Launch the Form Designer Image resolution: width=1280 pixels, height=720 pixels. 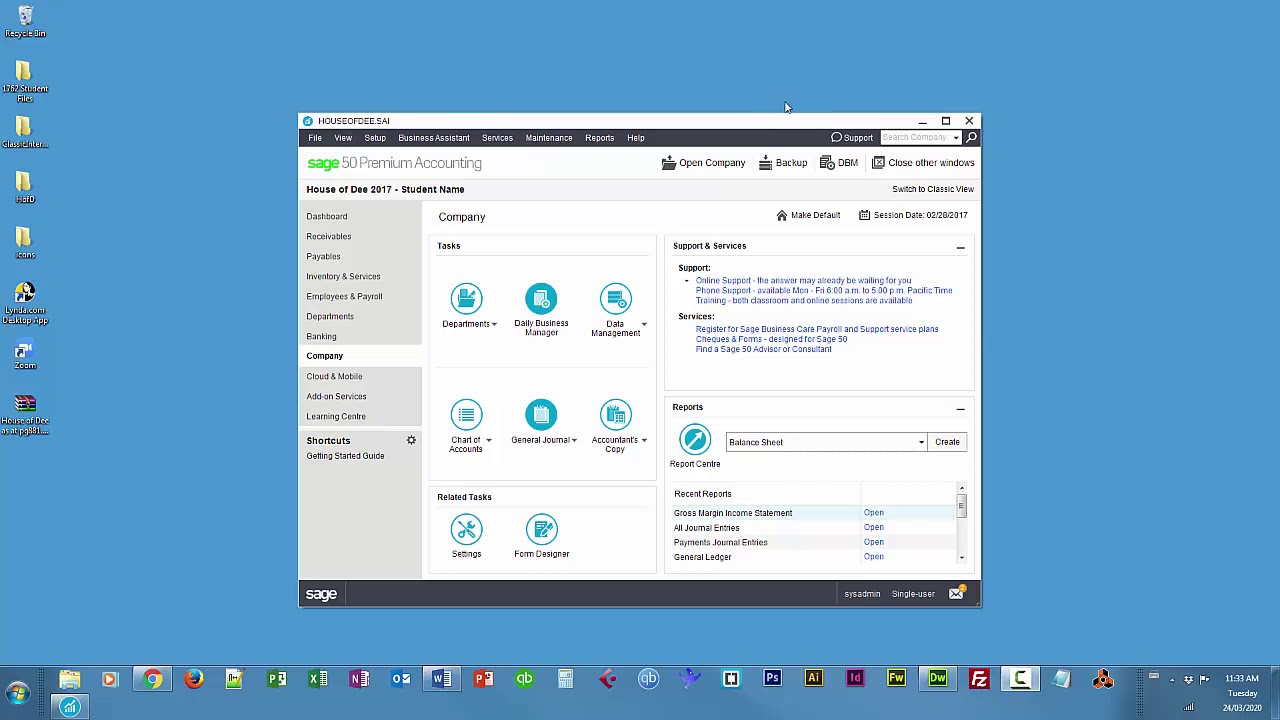pos(541,530)
